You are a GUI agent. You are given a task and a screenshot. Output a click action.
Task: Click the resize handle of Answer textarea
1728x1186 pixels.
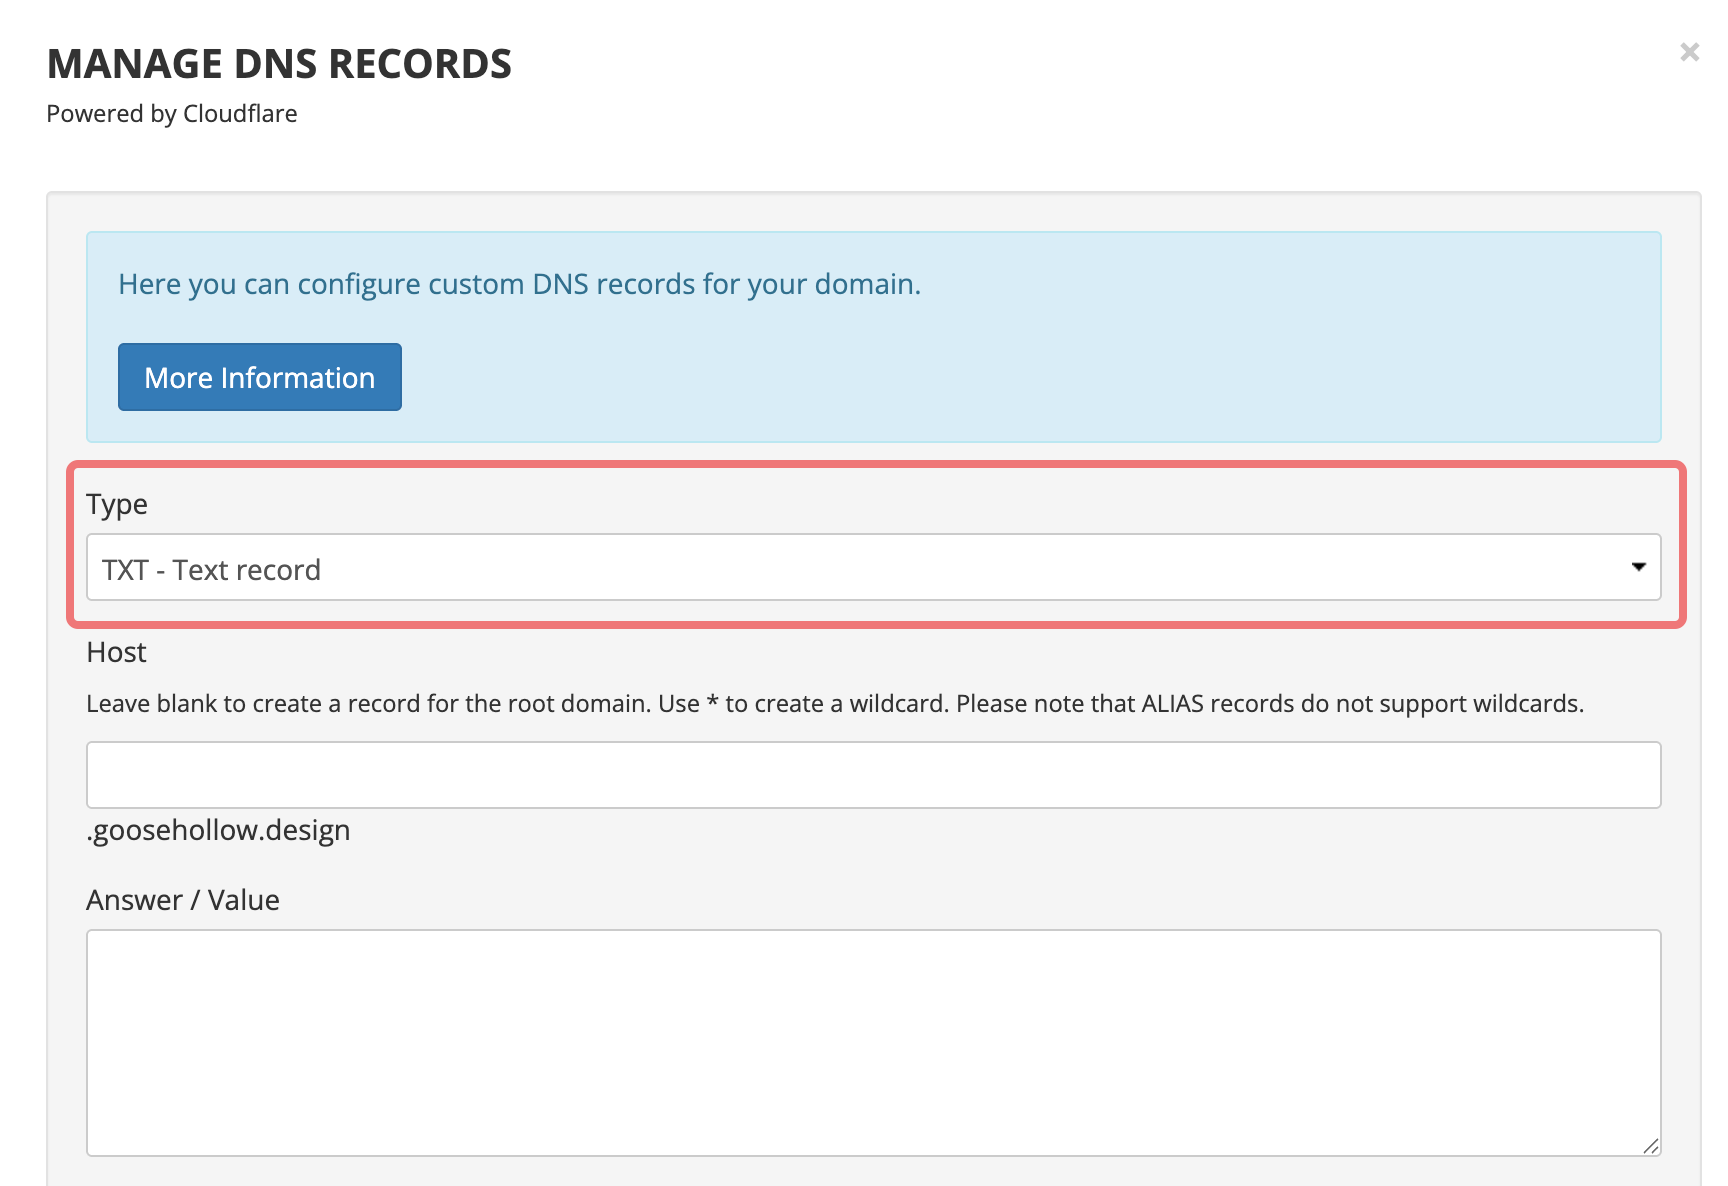[1651, 1146]
